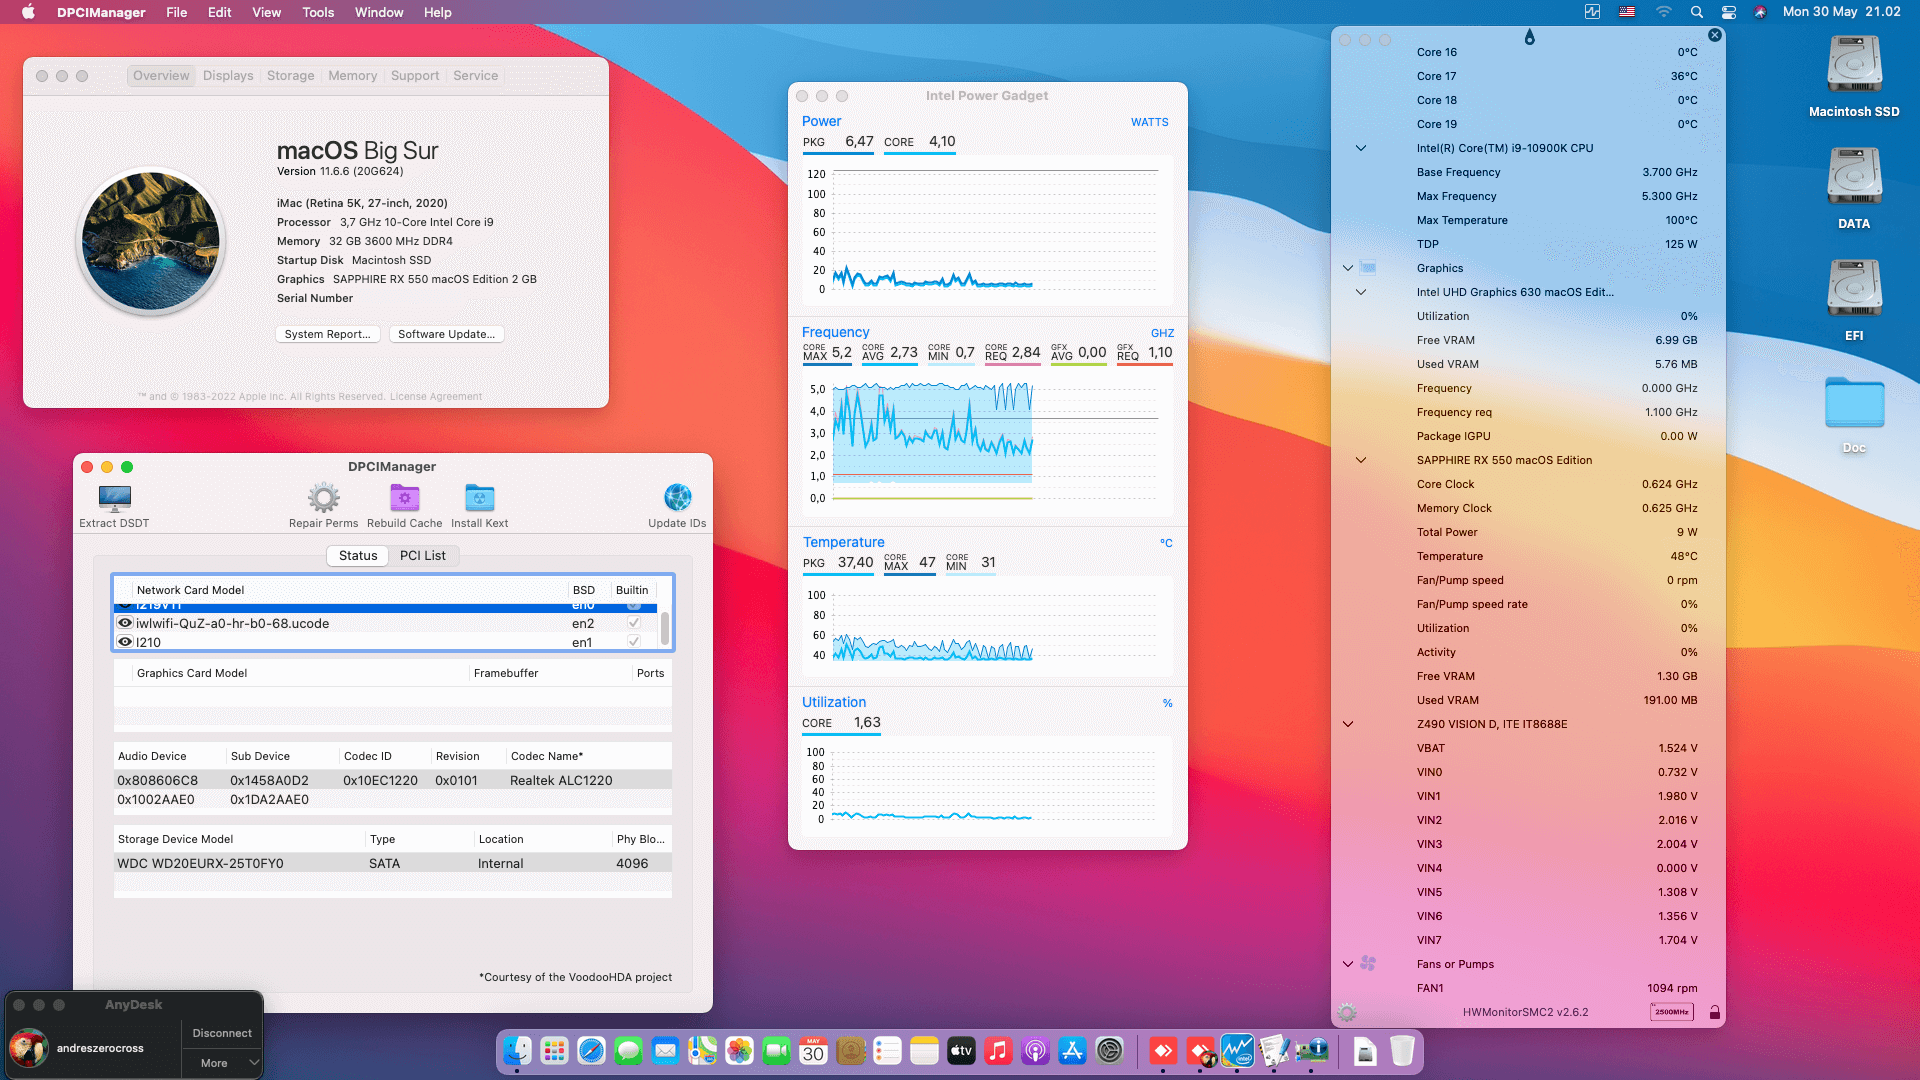Toggle Builtin checkbox for I210 en1
Image resolution: width=1920 pixels, height=1080 pixels.
[633, 642]
